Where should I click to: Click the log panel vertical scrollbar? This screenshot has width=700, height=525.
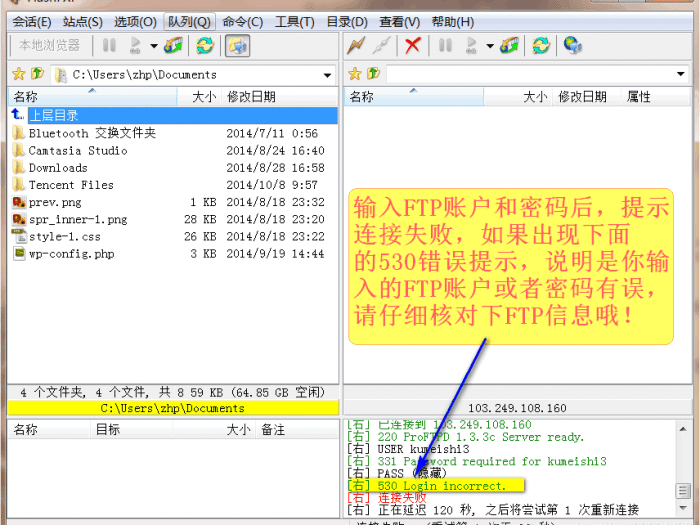pos(683,468)
